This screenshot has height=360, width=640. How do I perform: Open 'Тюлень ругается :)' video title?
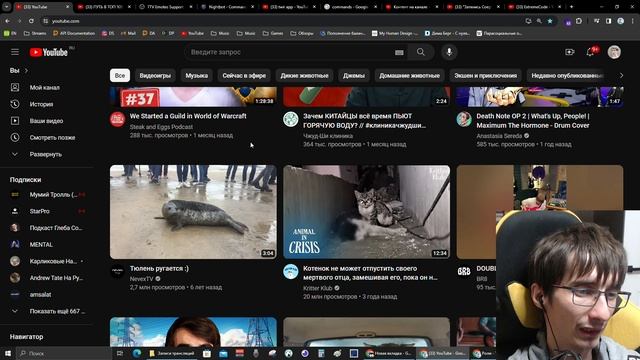click(159, 269)
